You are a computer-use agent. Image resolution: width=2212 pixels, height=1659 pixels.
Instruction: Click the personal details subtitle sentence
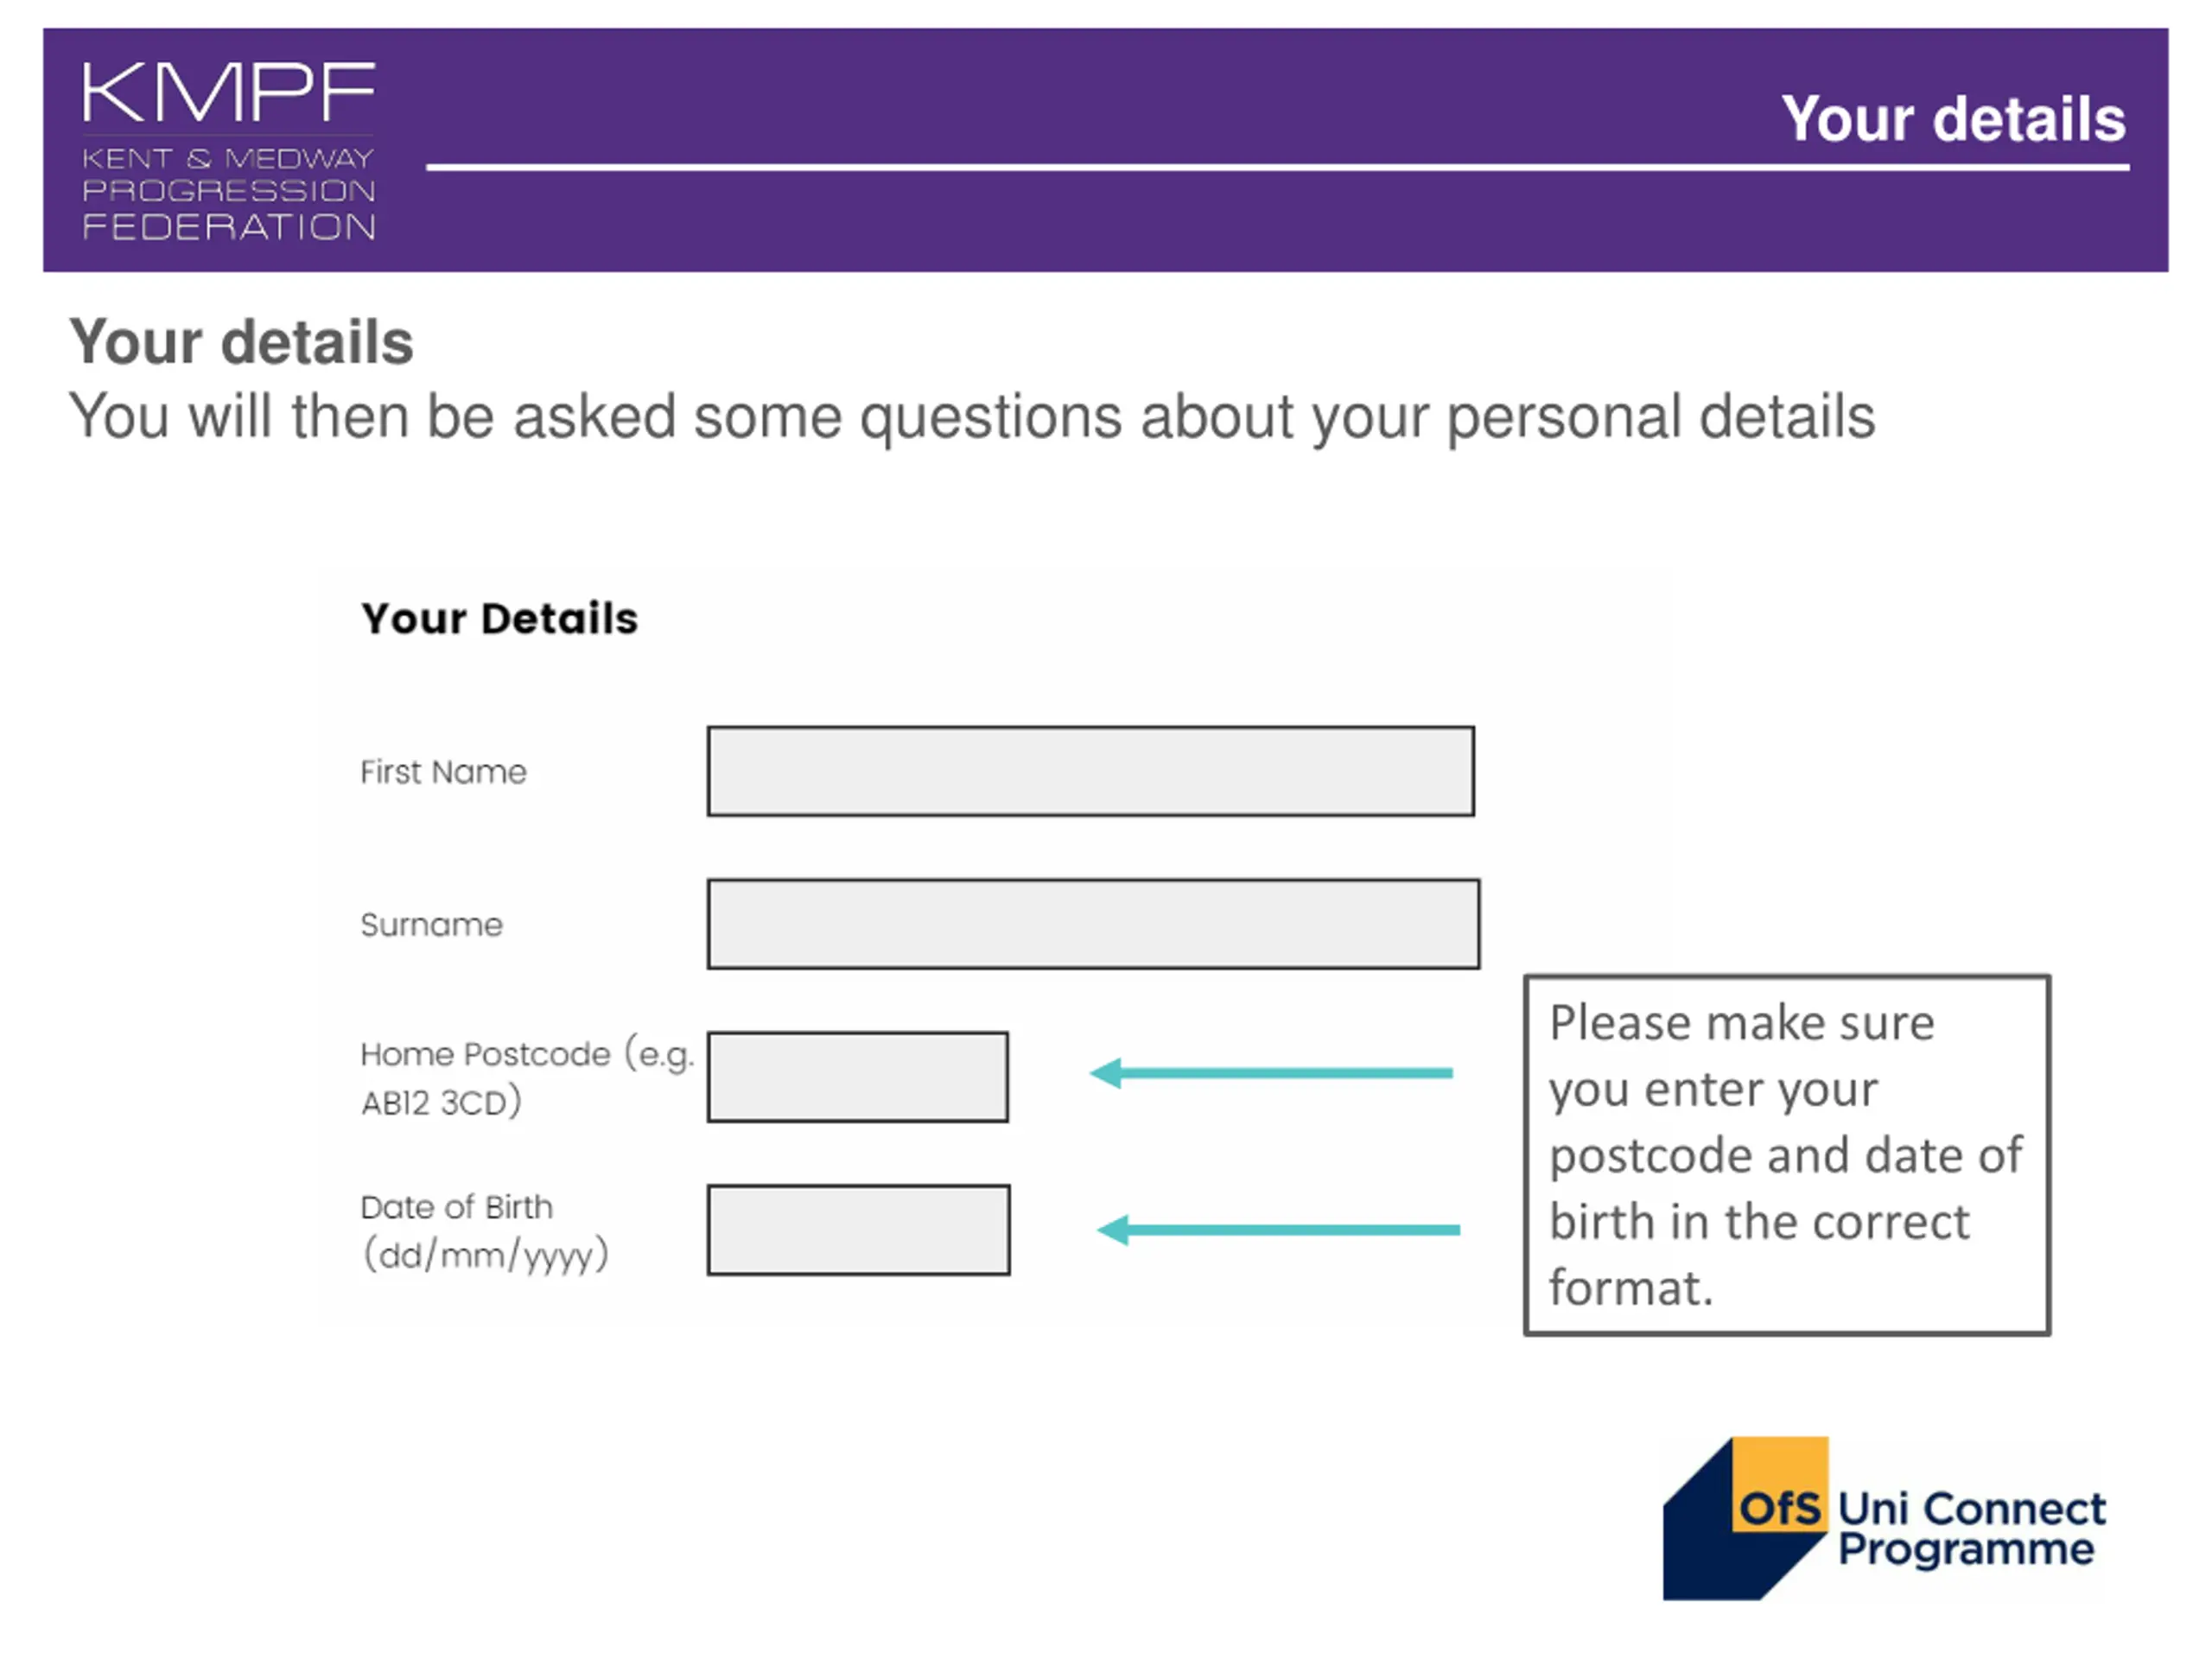[x=972, y=417]
